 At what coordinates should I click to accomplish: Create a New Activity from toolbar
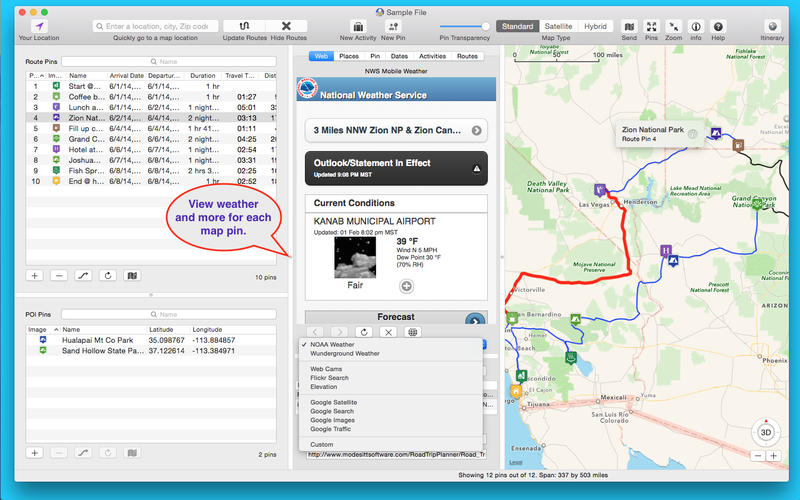tap(358, 27)
